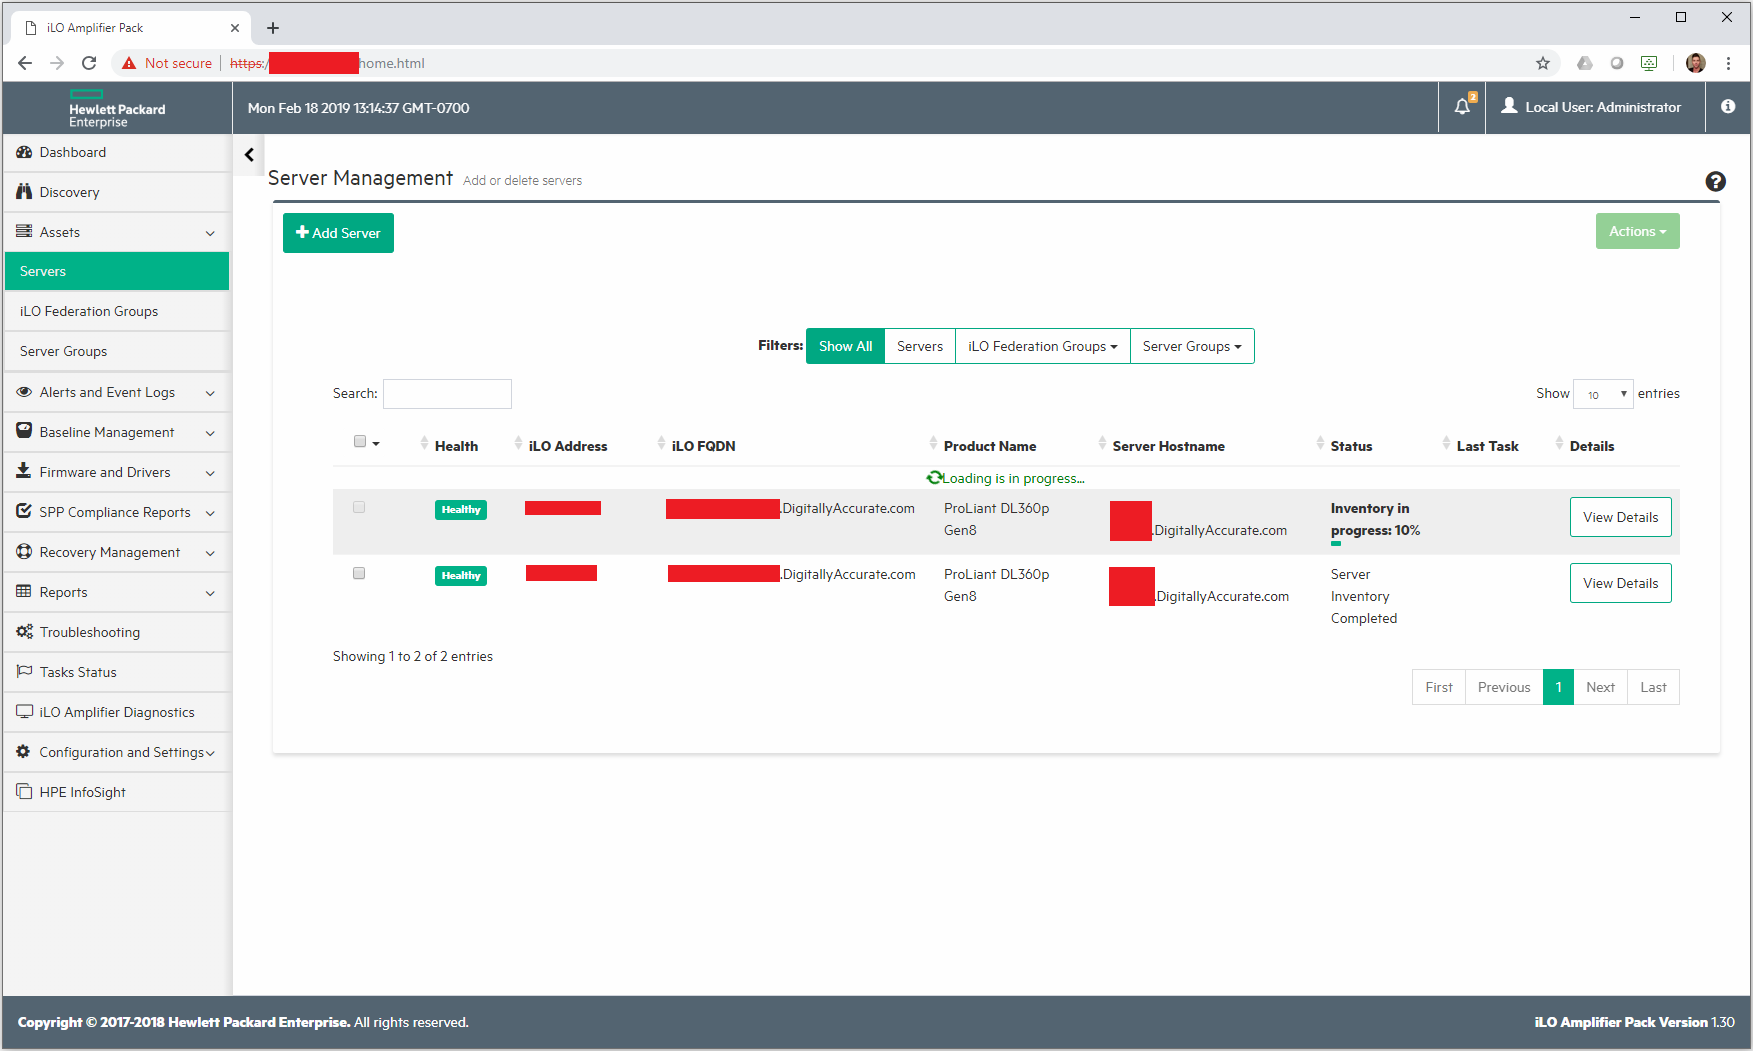1753x1051 pixels.
Task: Click the Reports table icon
Action: click(24, 591)
